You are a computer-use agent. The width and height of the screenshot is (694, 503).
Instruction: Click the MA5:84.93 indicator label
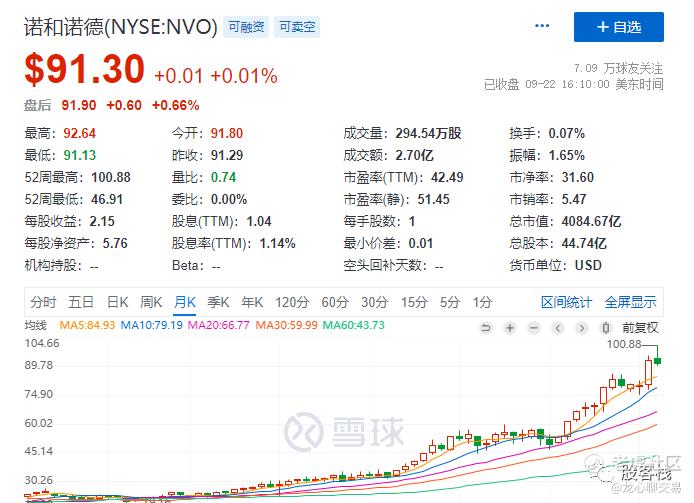pos(87,325)
